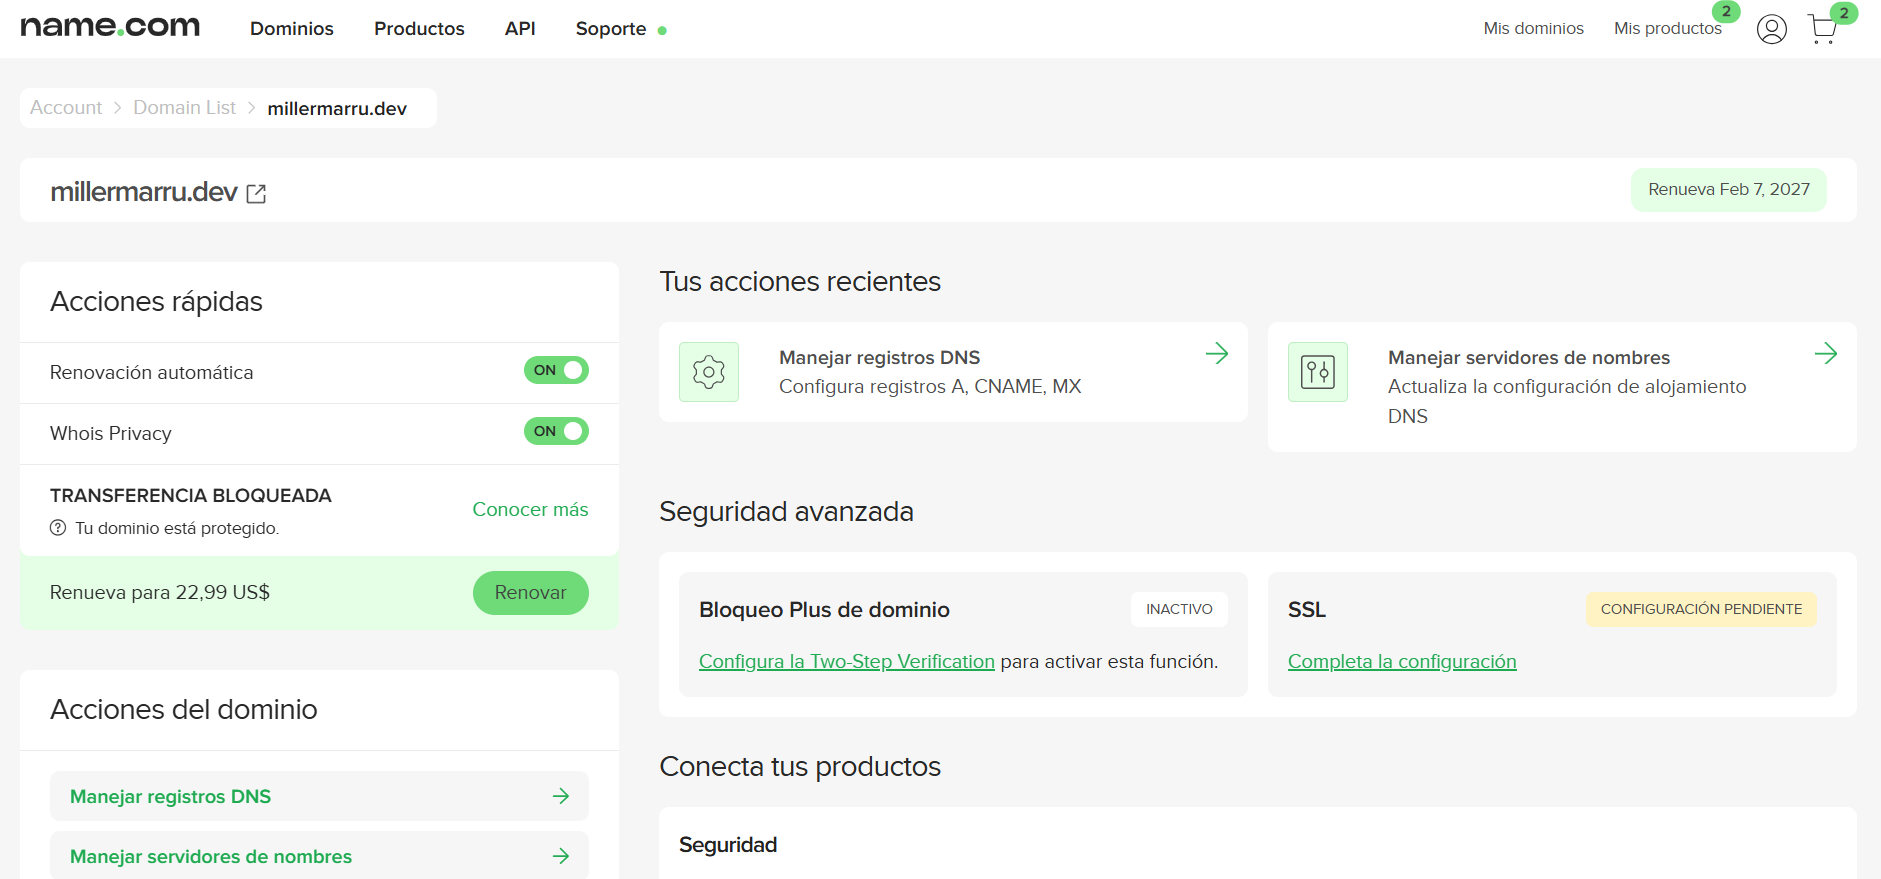
Task: Click arrow on Manejar servidores de nombres card
Action: pyautogui.click(x=1826, y=353)
